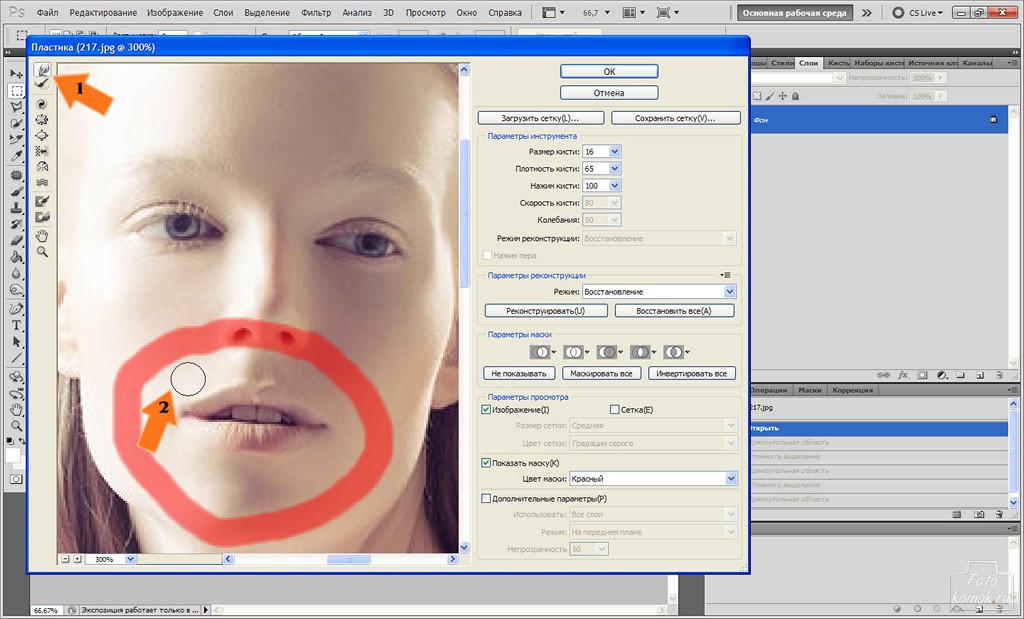Click the Восстановить все(A) button
Viewport: 1024px width, 619px height.
coord(674,311)
